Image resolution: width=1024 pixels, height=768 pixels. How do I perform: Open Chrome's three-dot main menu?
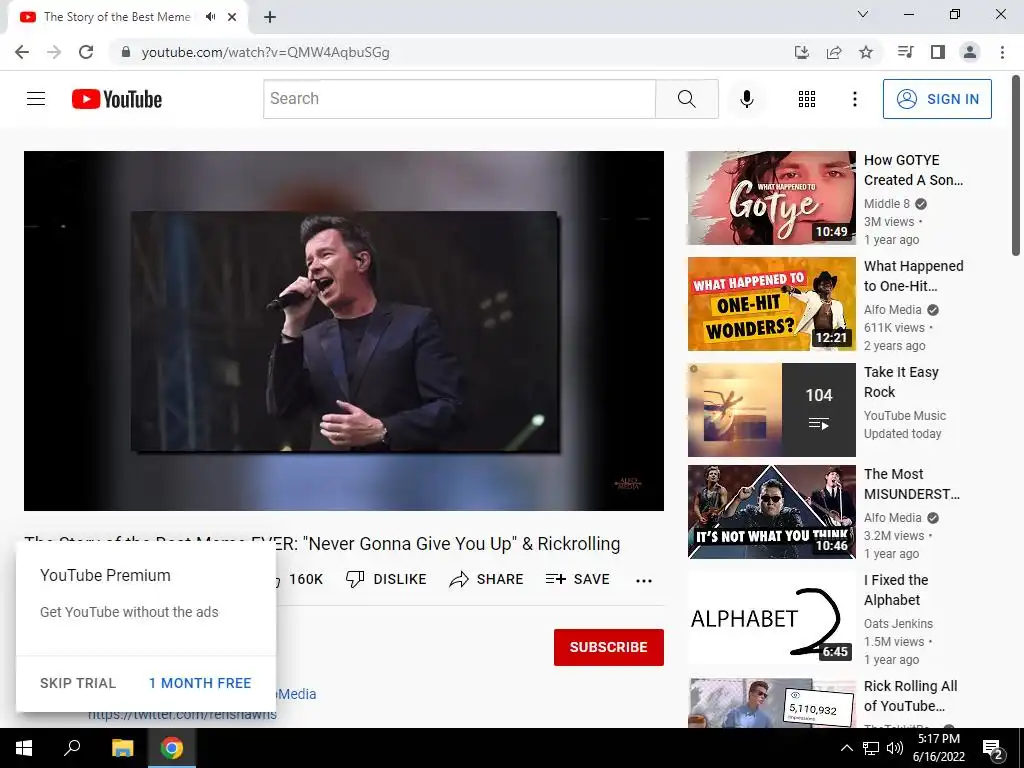1002,52
